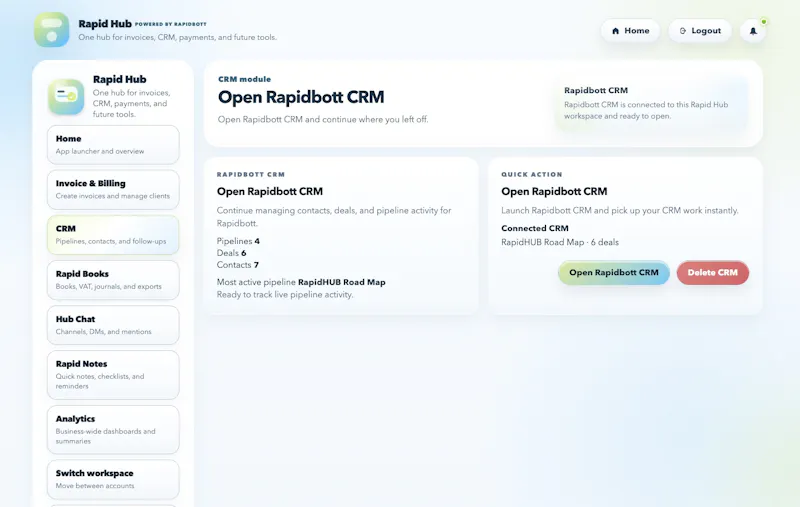Click 'POWERED BY RAPIDBOTT' header text
This screenshot has width=800, height=507.
coord(171,24)
